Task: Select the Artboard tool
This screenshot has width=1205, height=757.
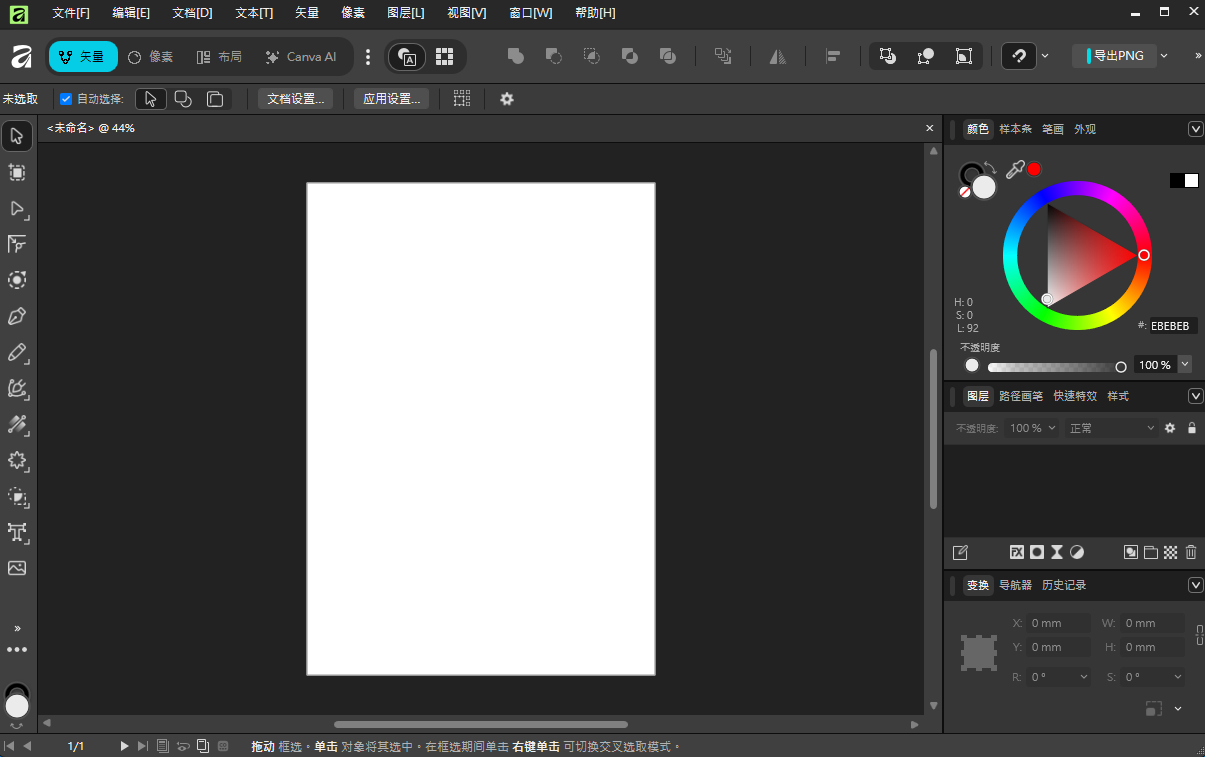Action: pos(17,172)
